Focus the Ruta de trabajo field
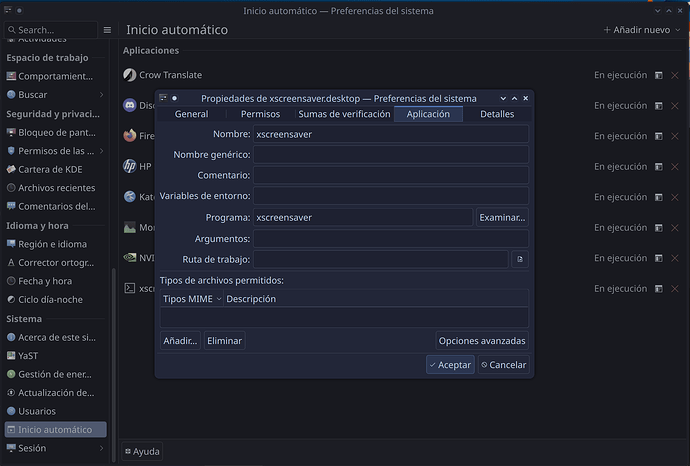The height and width of the screenshot is (466, 690). coord(381,259)
